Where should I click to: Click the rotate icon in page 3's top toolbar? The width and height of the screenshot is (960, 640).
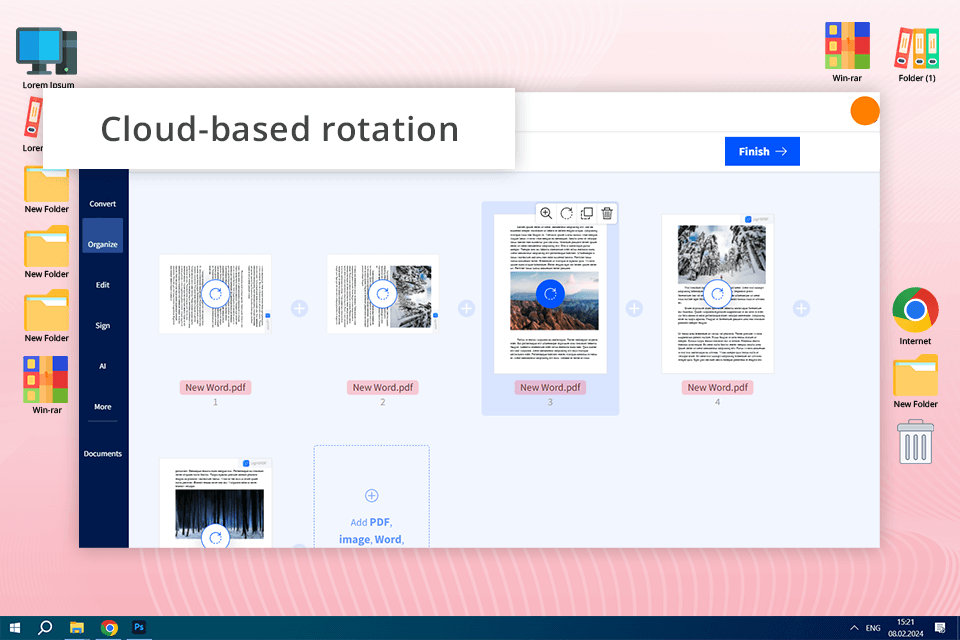(566, 213)
